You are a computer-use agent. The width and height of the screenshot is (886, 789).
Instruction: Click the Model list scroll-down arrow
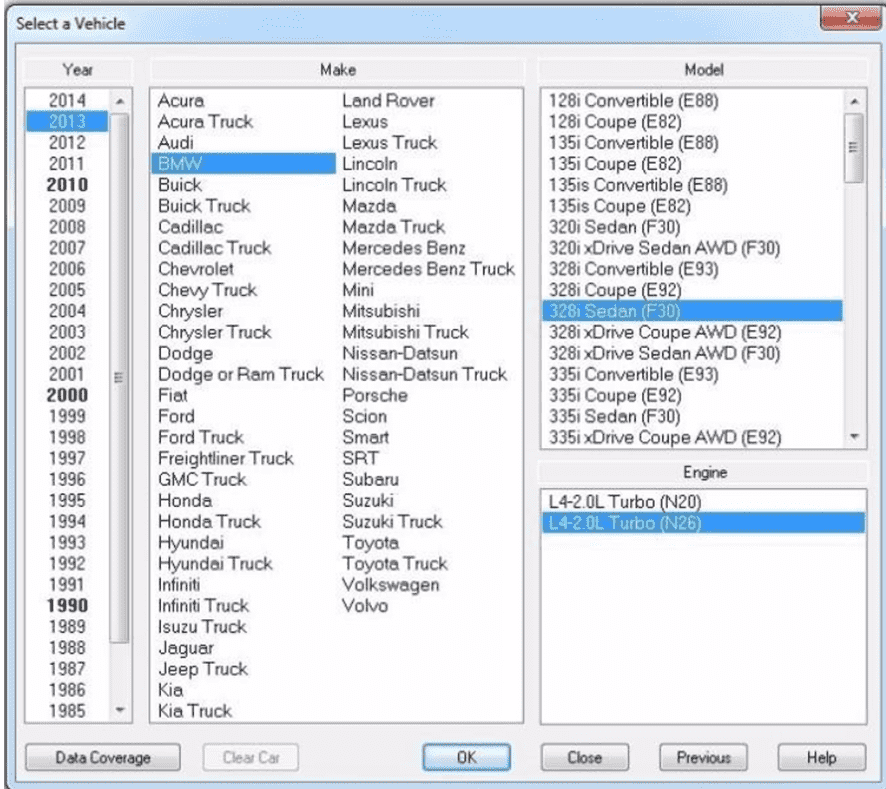(x=854, y=436)
